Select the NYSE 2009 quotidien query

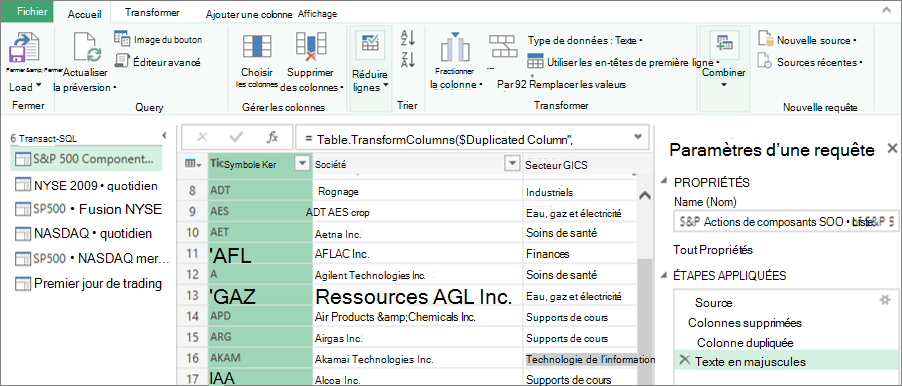[x=86, y=185]
